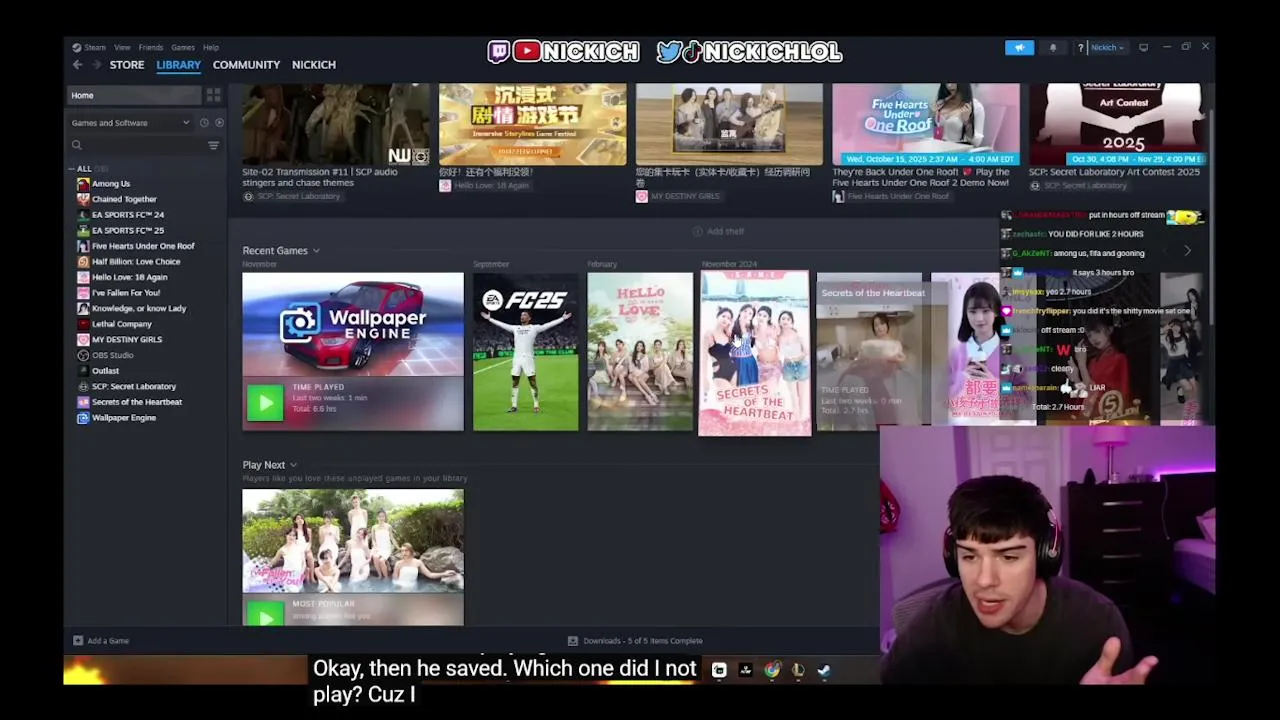Open the OBS Studio icon in the list
This screenshot has width=1280, height=720.
pyautogui.click(x=83, y=355)
